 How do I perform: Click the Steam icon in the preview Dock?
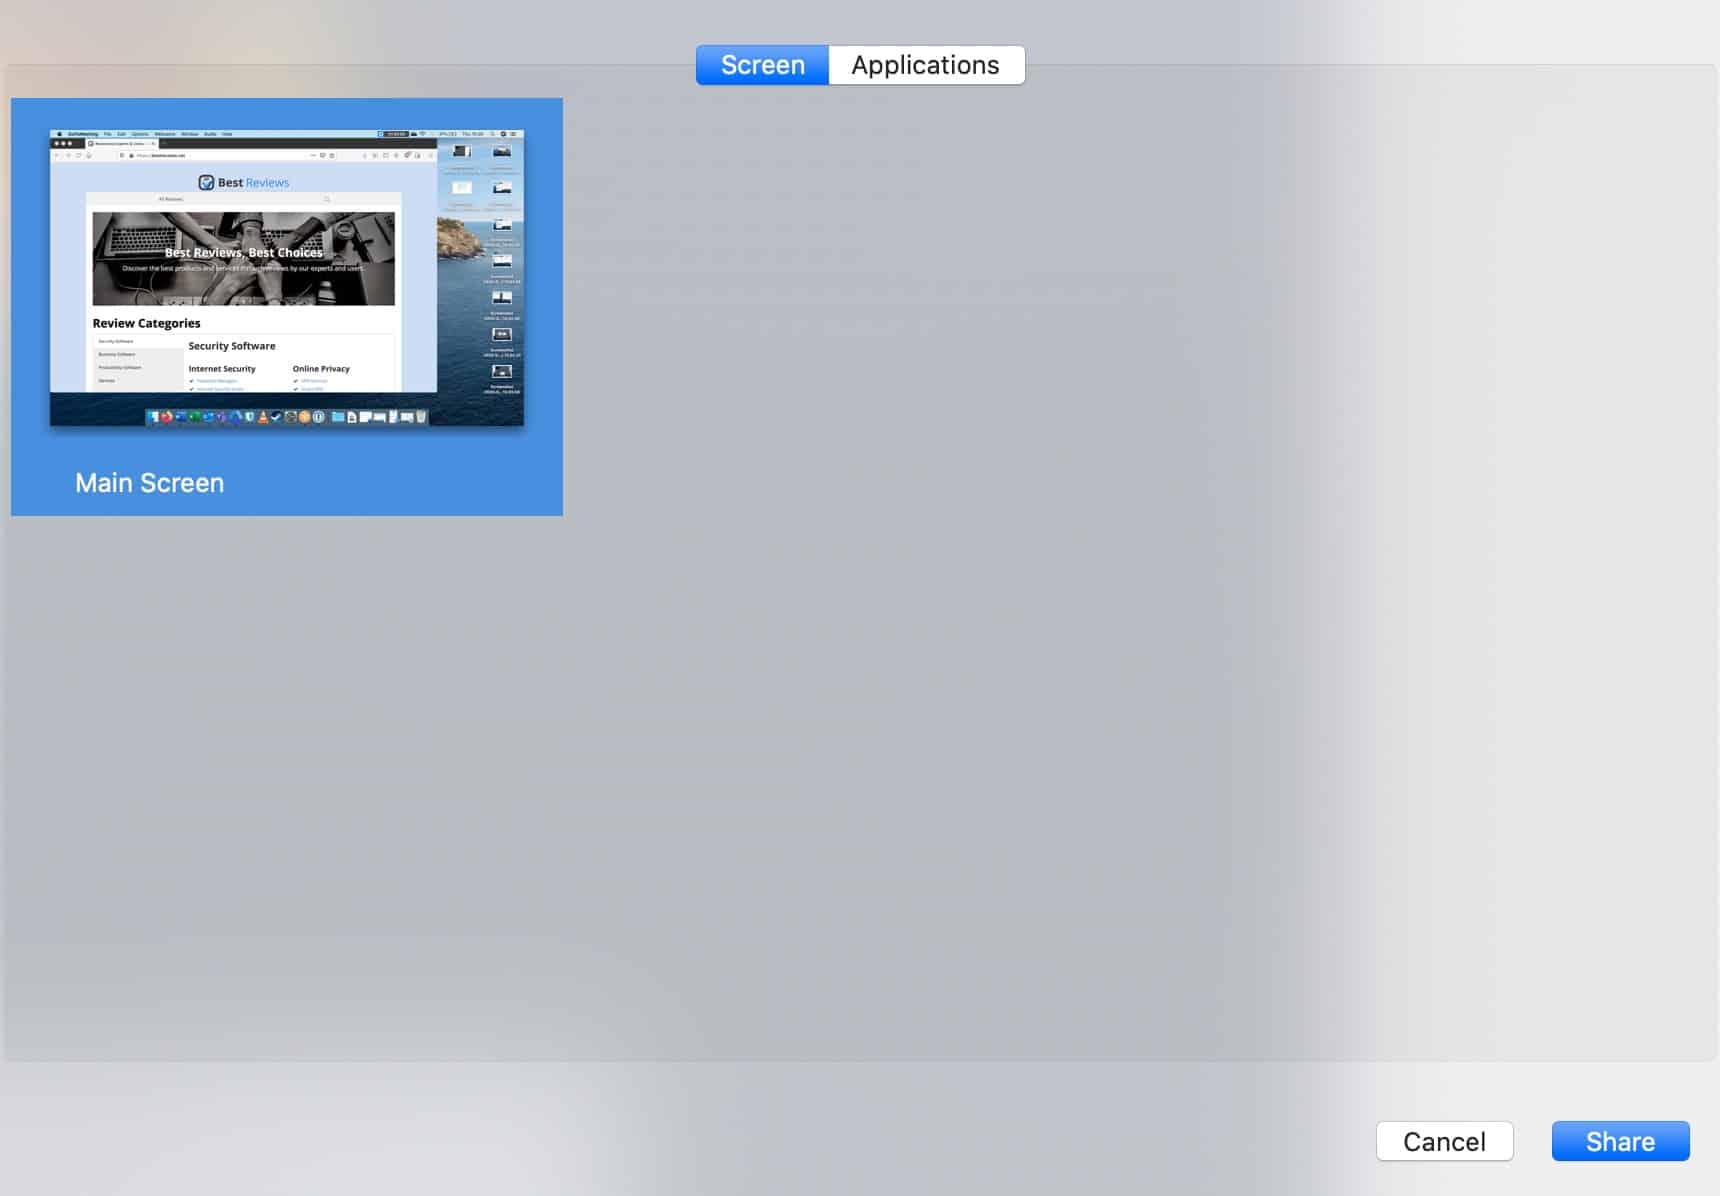[276, 416]
